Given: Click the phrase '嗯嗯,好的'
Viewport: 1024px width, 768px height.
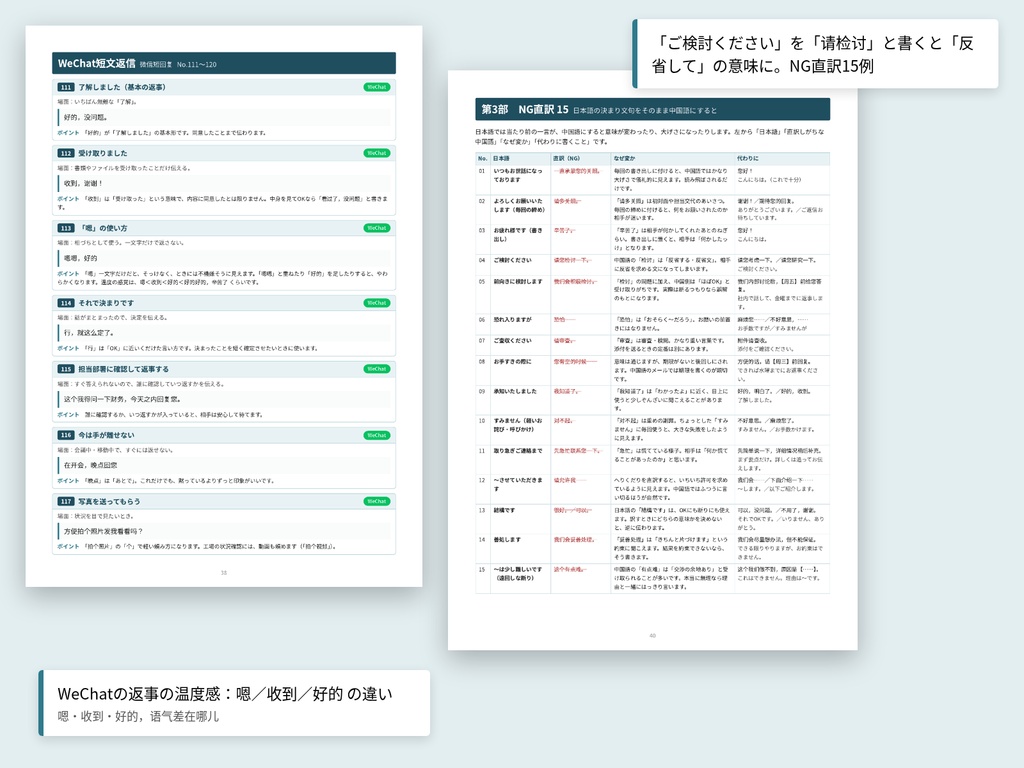Looking at the screenshot, I should coord(80,258).
